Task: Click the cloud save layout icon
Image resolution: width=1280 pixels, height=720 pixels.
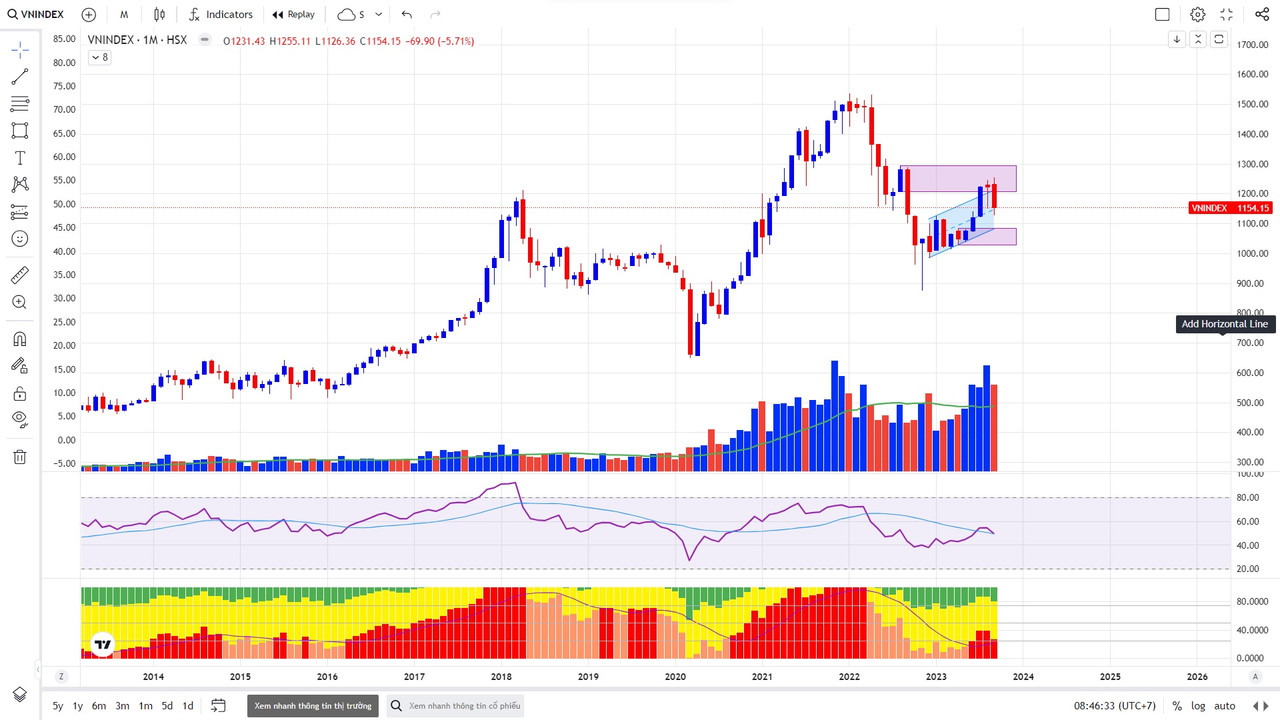Action: tap(346, 14)
